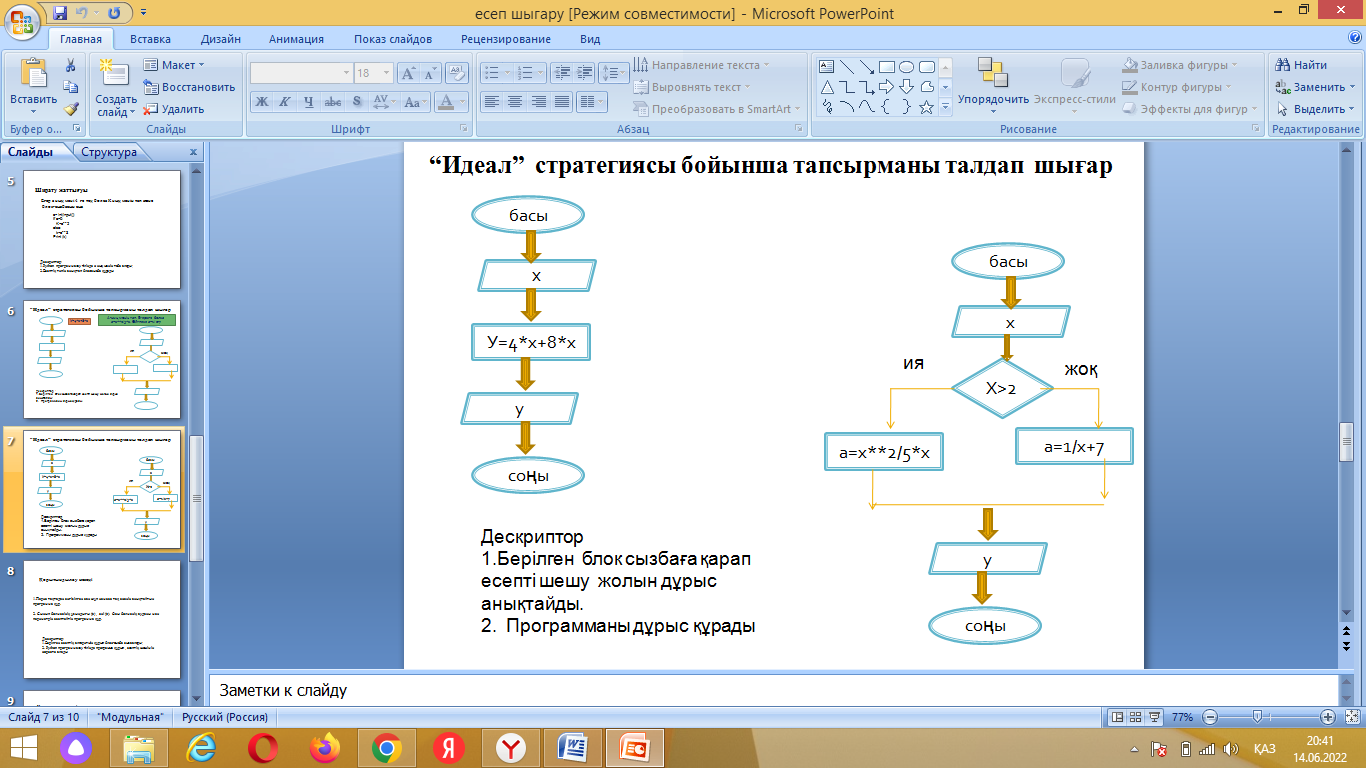Increase font size with the large A
The height and width of the screenshot is (768, 1366).
408,73
